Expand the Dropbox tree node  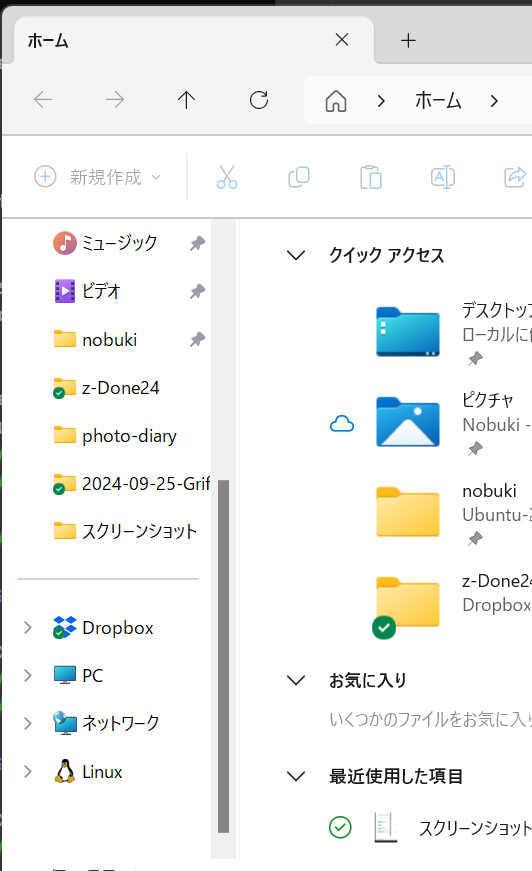pos(28,628)
